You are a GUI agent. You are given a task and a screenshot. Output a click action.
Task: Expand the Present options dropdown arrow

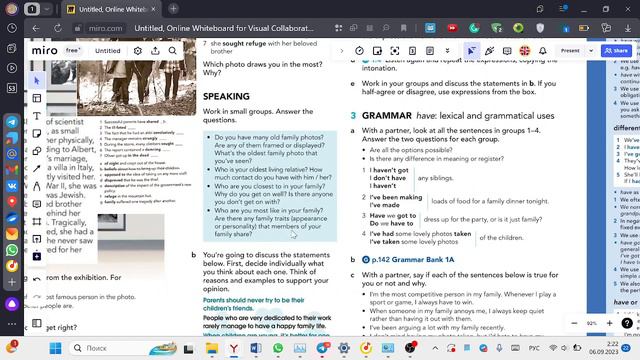point(591,51)
